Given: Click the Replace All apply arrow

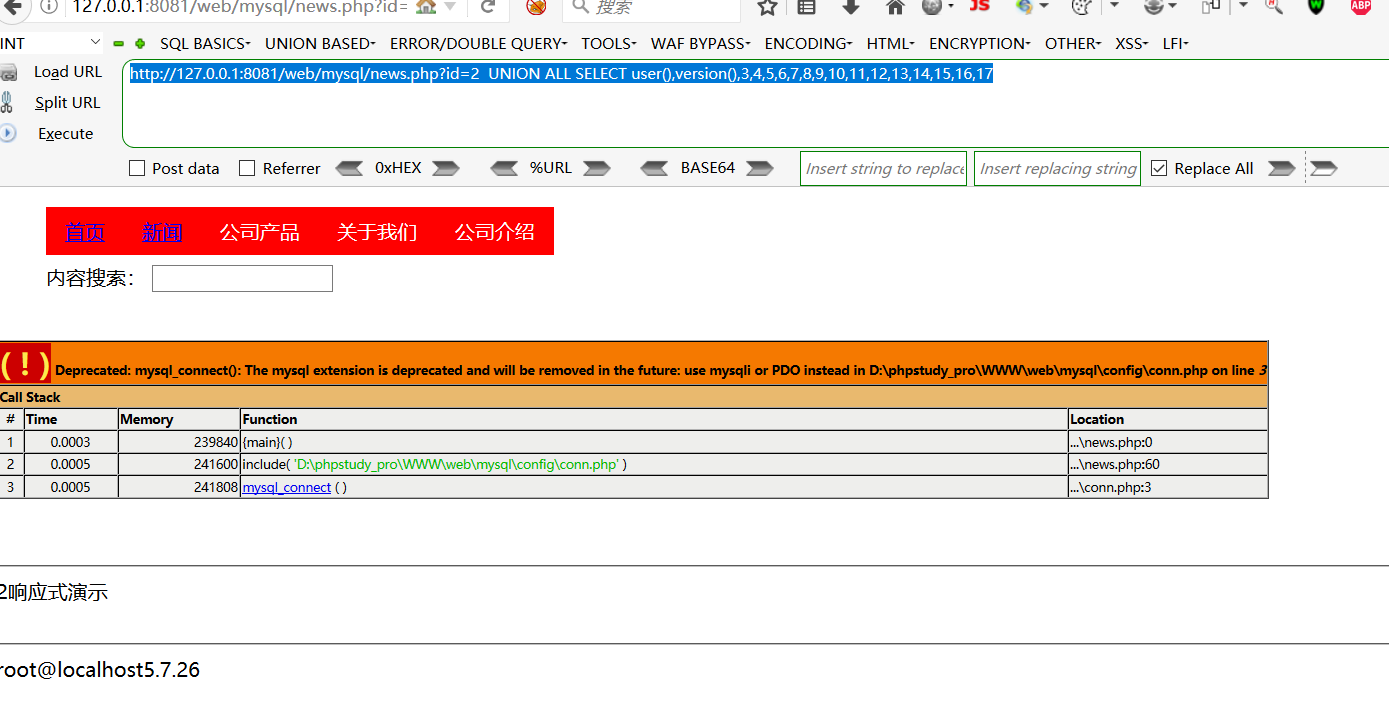Looking at the screenshot, I should (1282, 168).
